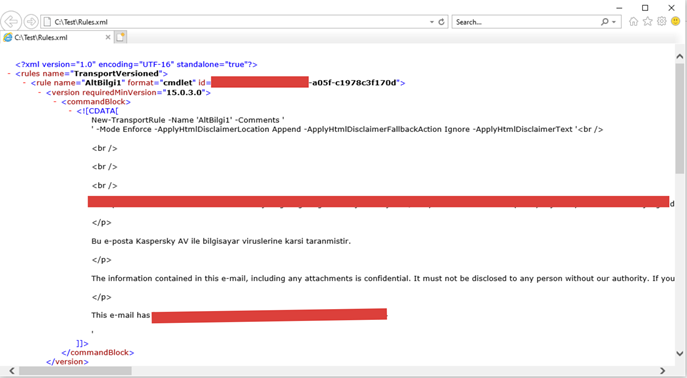This screenshot has height=378, width=687.
Task: Open the address bar autocomplete dropdown arrow
Action: [x=432, y=22]
